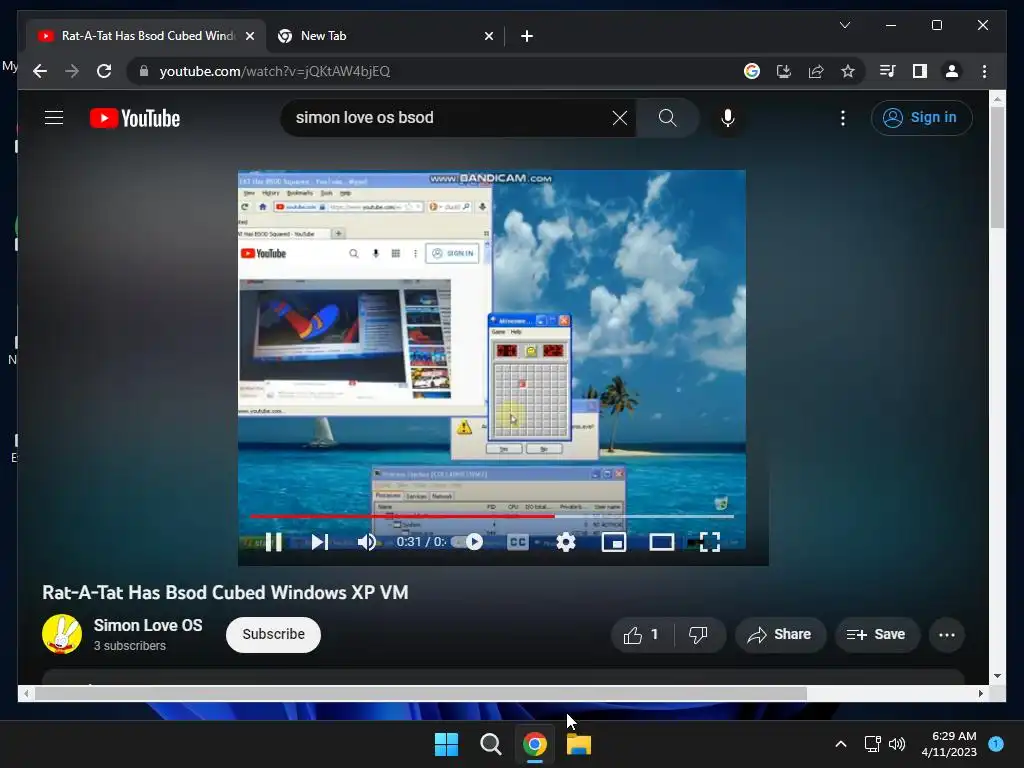Toggle closed captions
The image size is (1024, 768).
click(x=518, y=542)
